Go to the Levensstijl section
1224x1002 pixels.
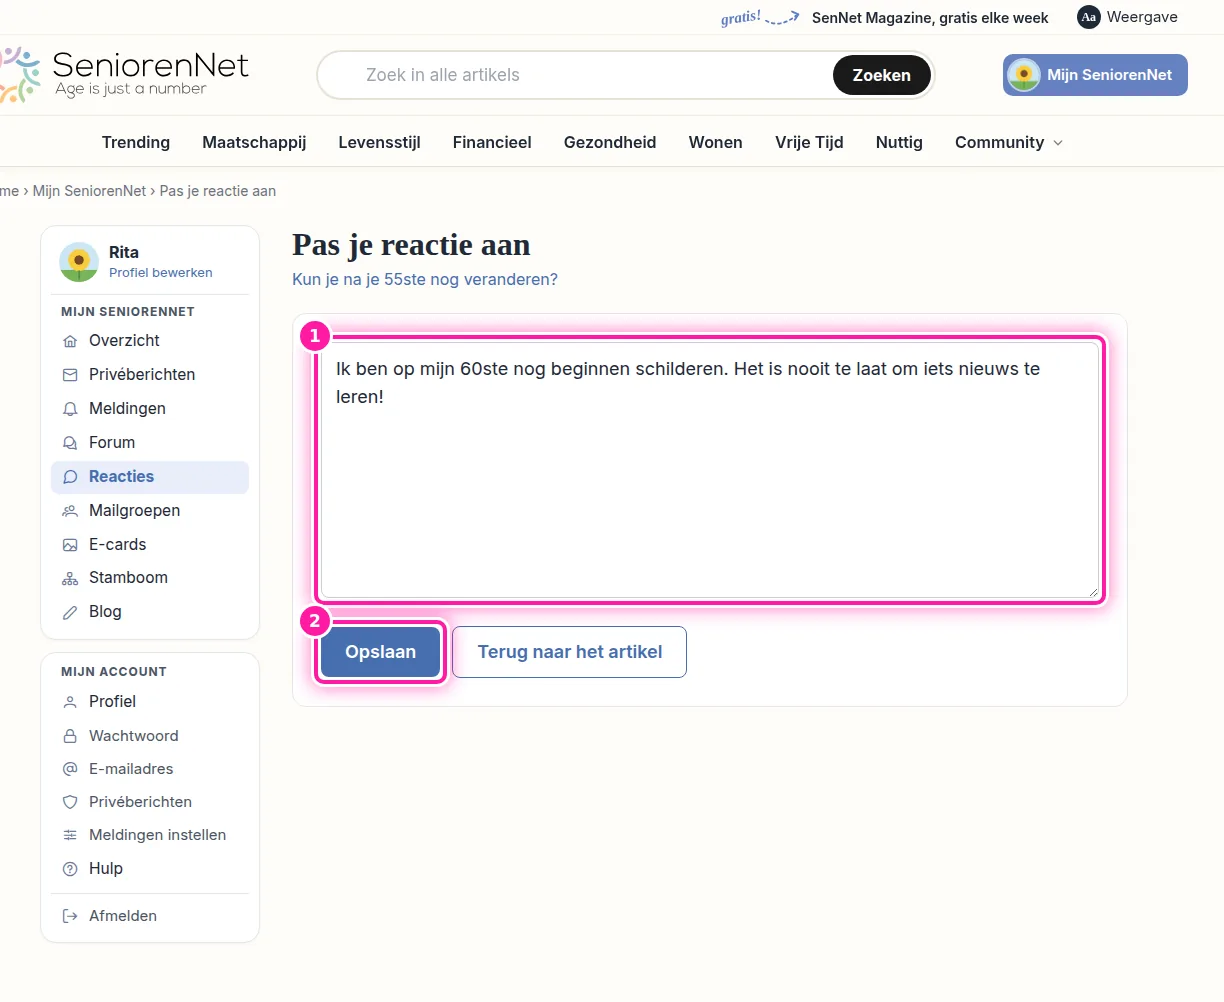pyautogui.click(x=379, y=142)
